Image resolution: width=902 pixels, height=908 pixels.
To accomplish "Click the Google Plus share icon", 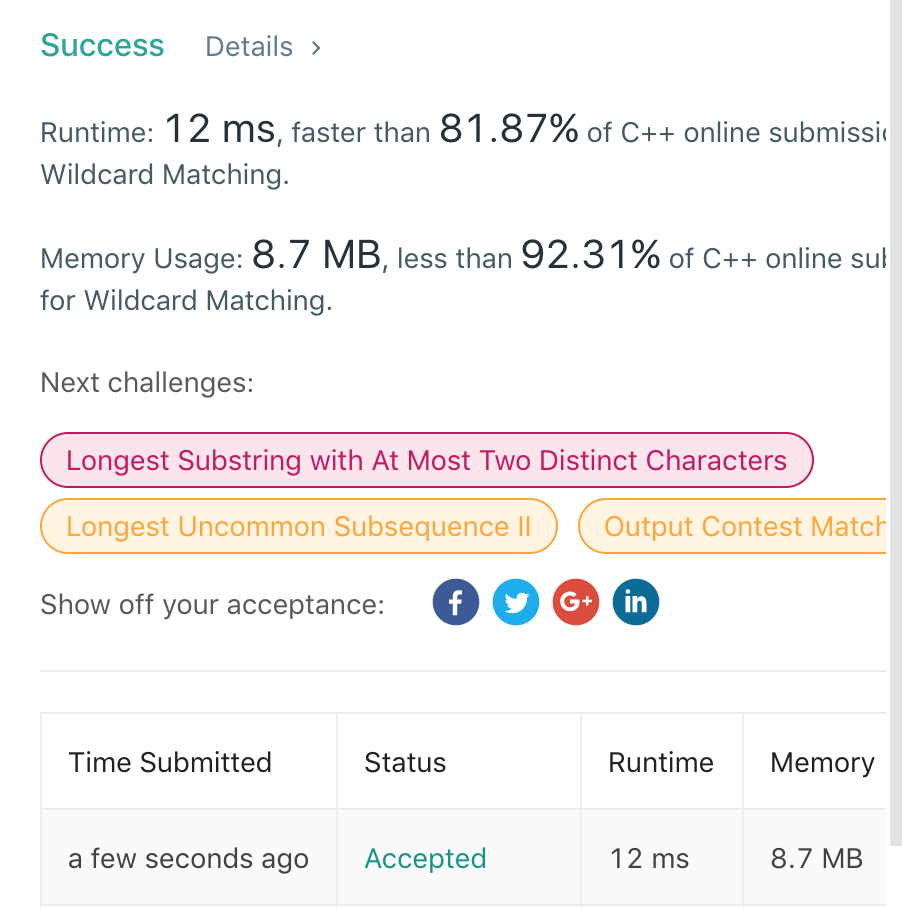I will (576, 603).
